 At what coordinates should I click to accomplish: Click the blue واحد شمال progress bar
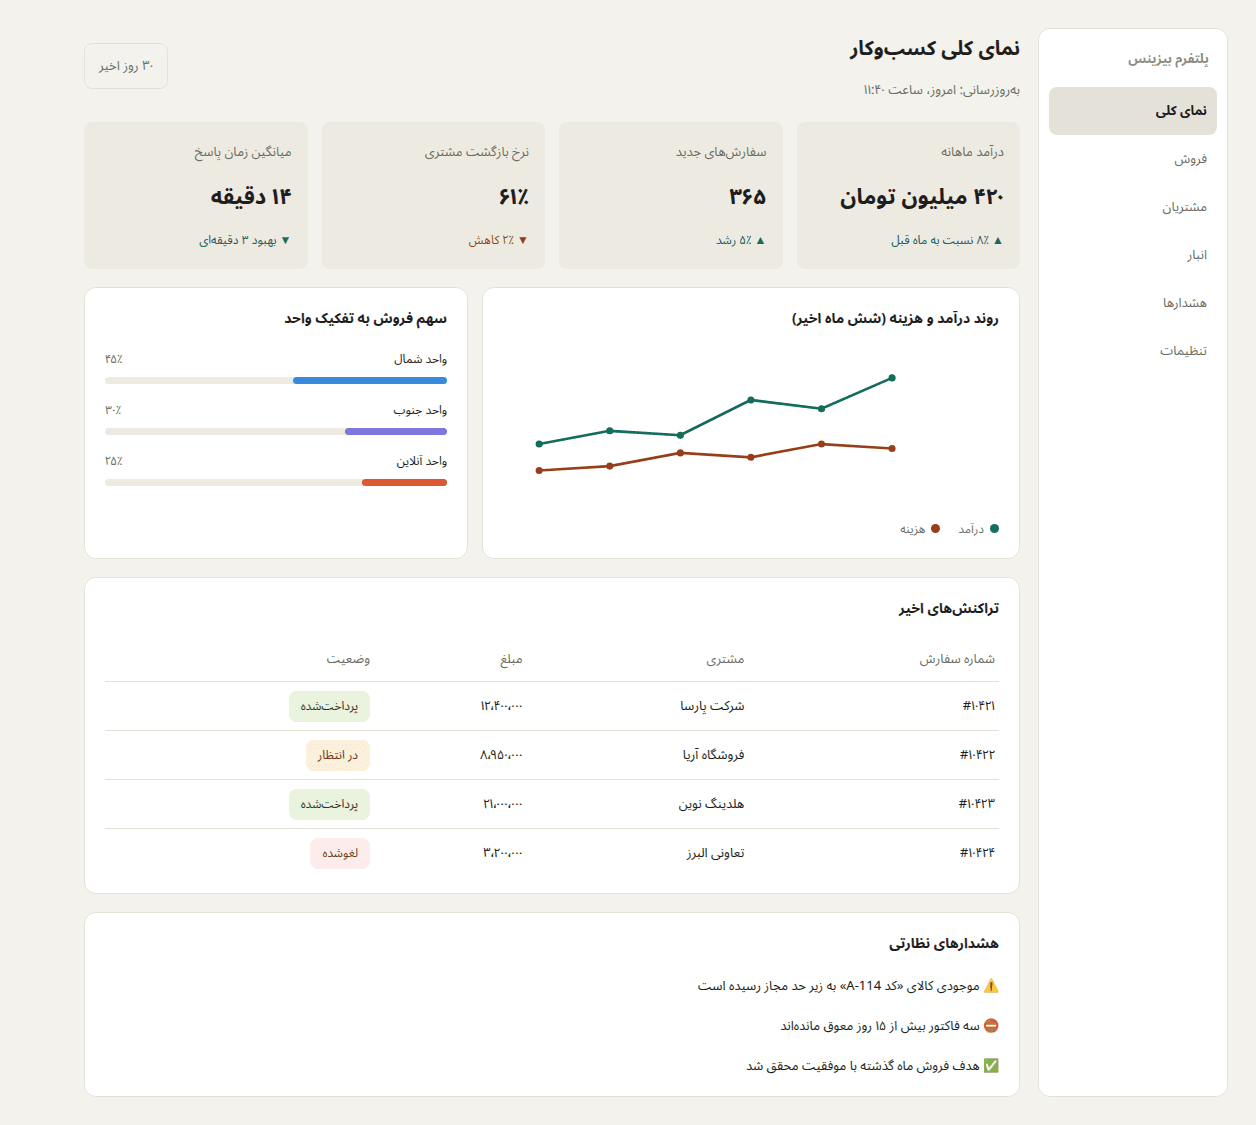point(370,380)
